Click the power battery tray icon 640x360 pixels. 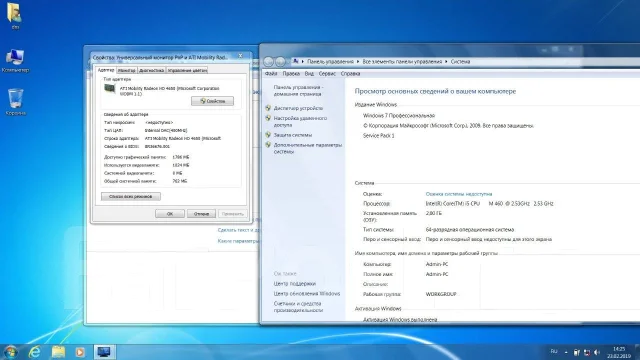tap(576, 352)
